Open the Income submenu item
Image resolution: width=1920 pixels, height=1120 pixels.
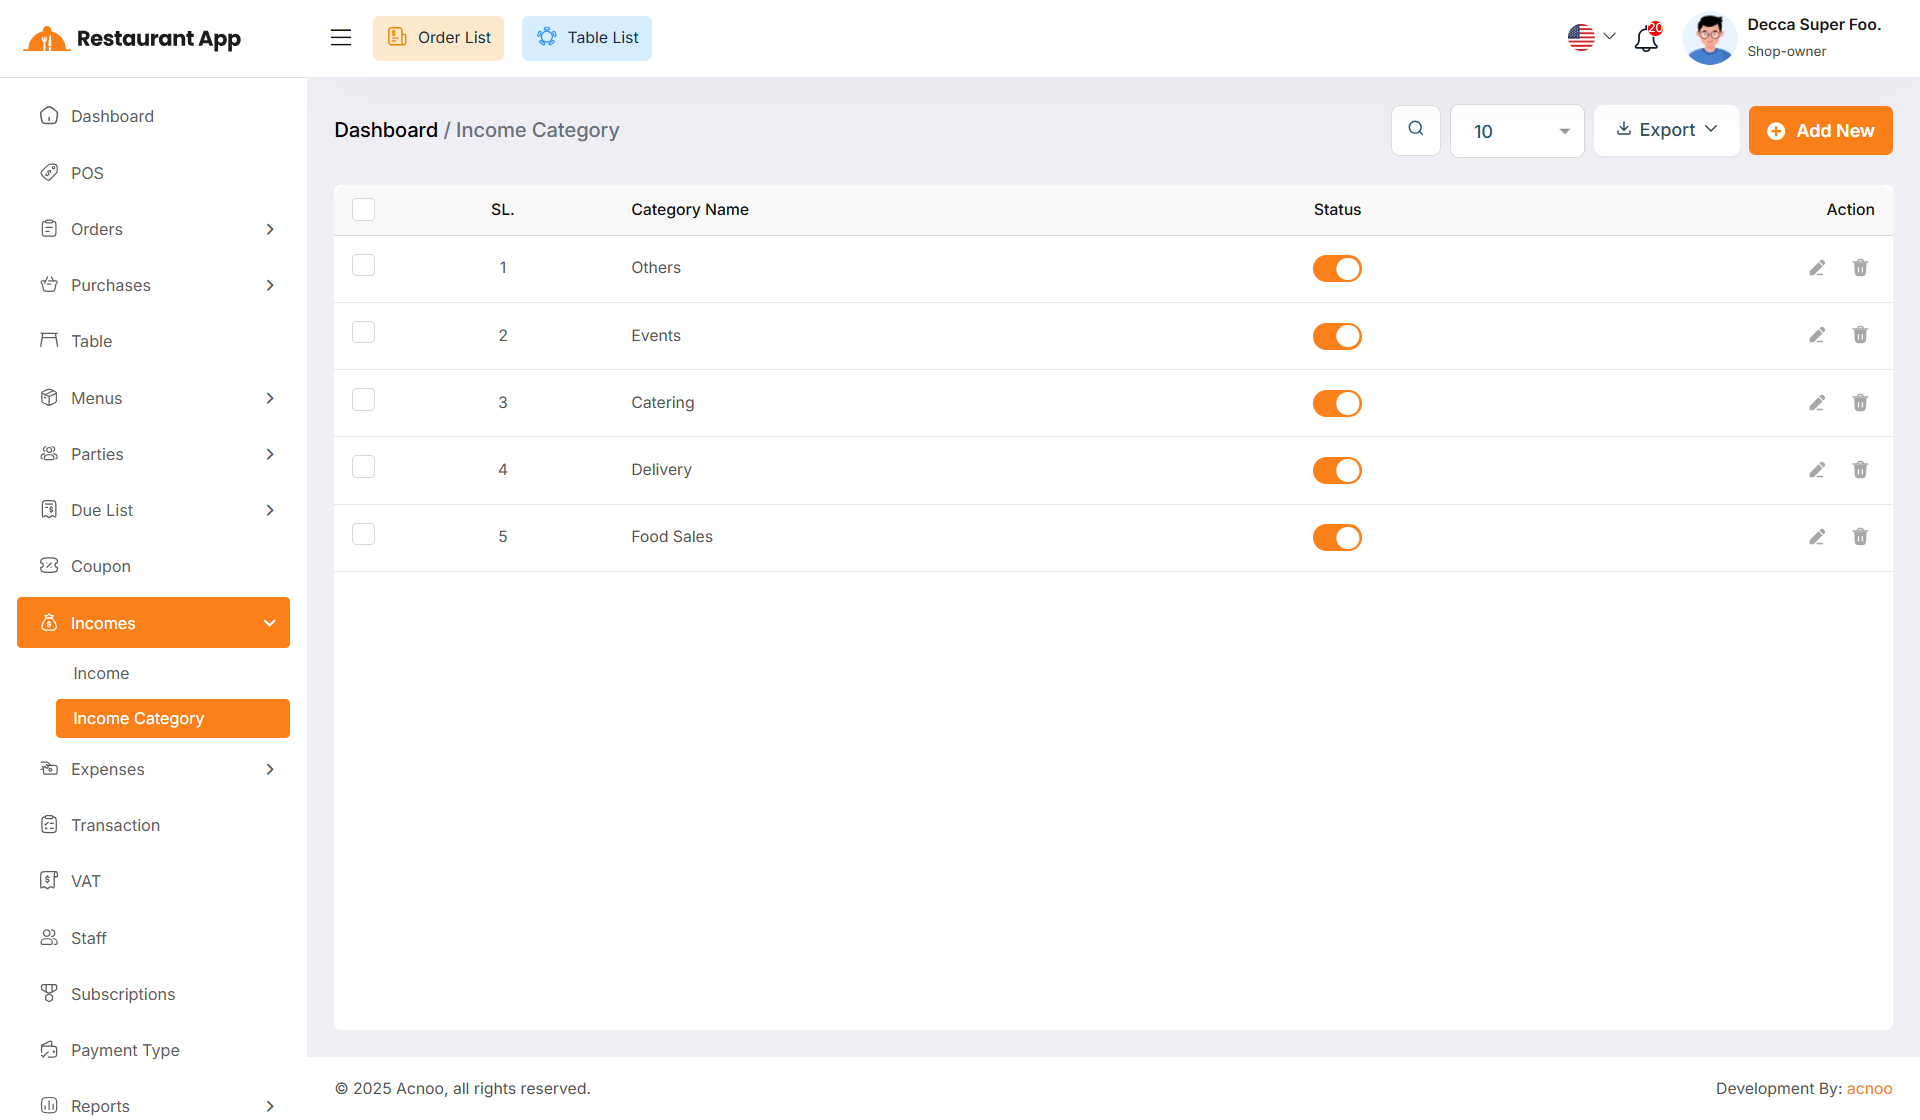(101, 674)
